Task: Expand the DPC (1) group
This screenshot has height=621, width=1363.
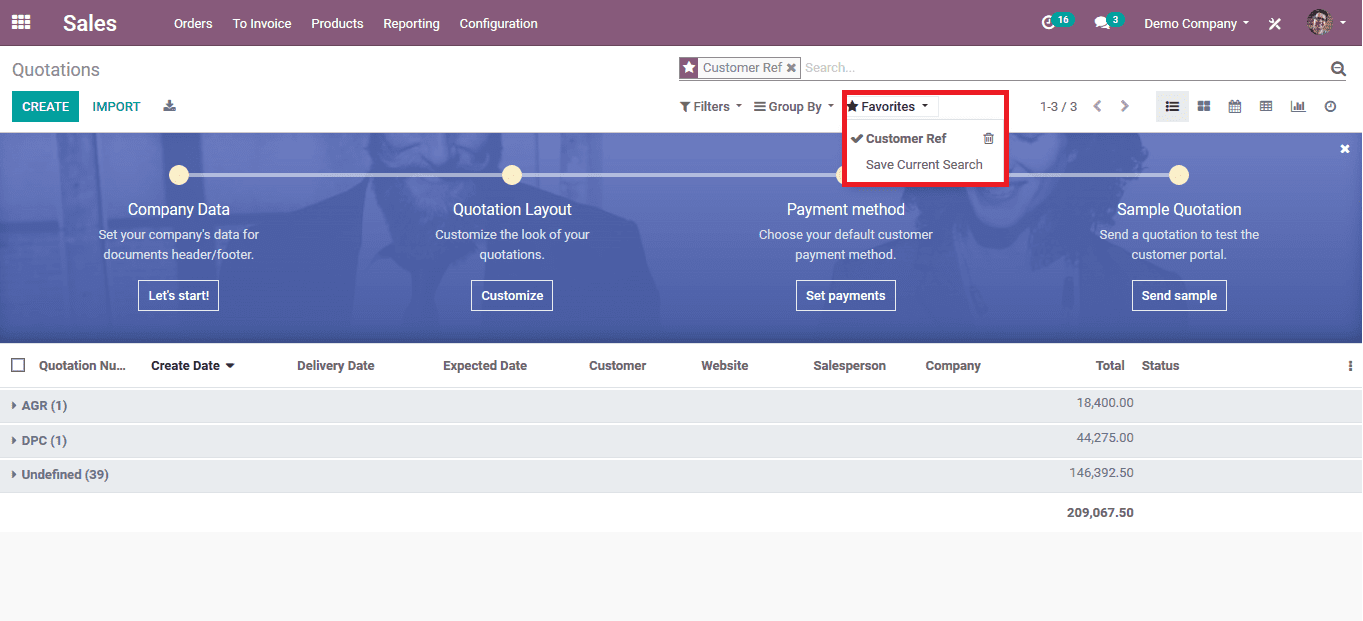Action: click(40, 440)
